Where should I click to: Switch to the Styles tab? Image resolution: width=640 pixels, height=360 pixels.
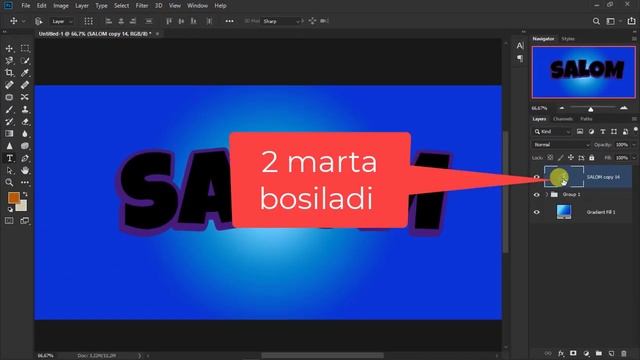click(568, 39)
